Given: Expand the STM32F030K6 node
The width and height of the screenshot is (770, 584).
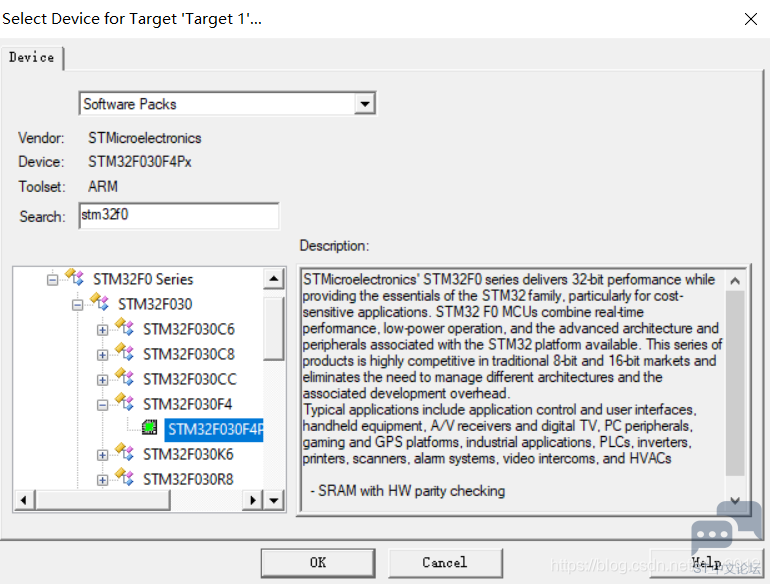Looking at the screenshot, I should tap(103, 455).
